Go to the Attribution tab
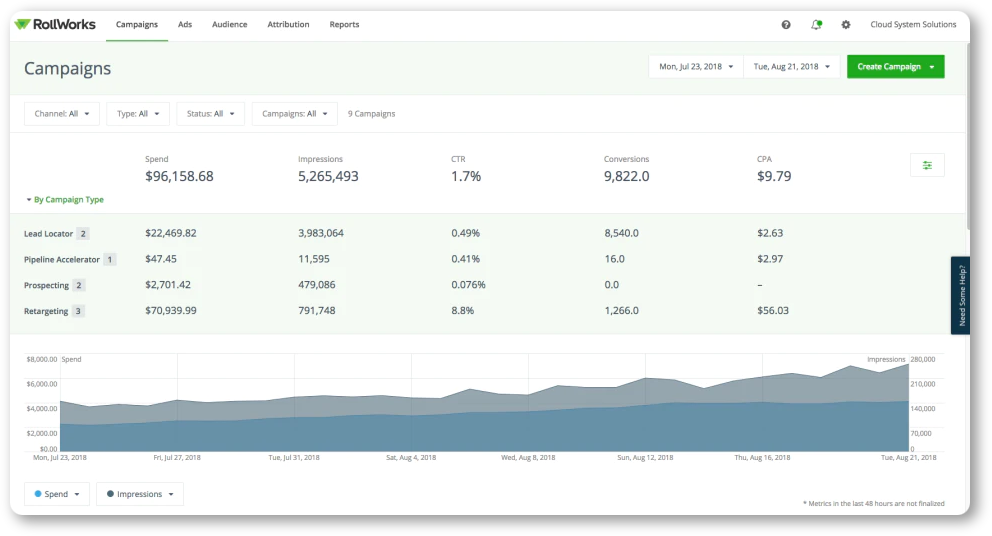Viewport: 992px width, 536px height. coord(288,25)
